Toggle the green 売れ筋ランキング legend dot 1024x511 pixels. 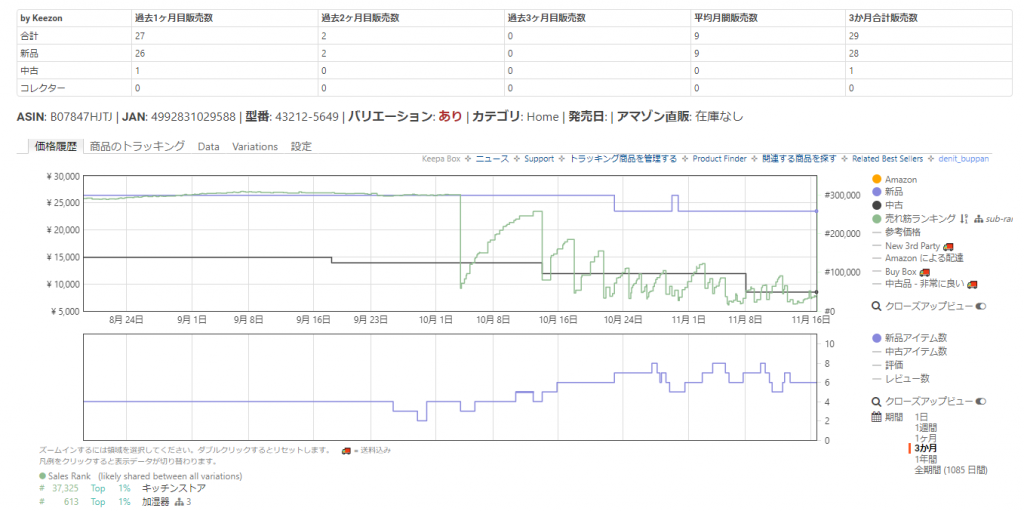(877, 218)
